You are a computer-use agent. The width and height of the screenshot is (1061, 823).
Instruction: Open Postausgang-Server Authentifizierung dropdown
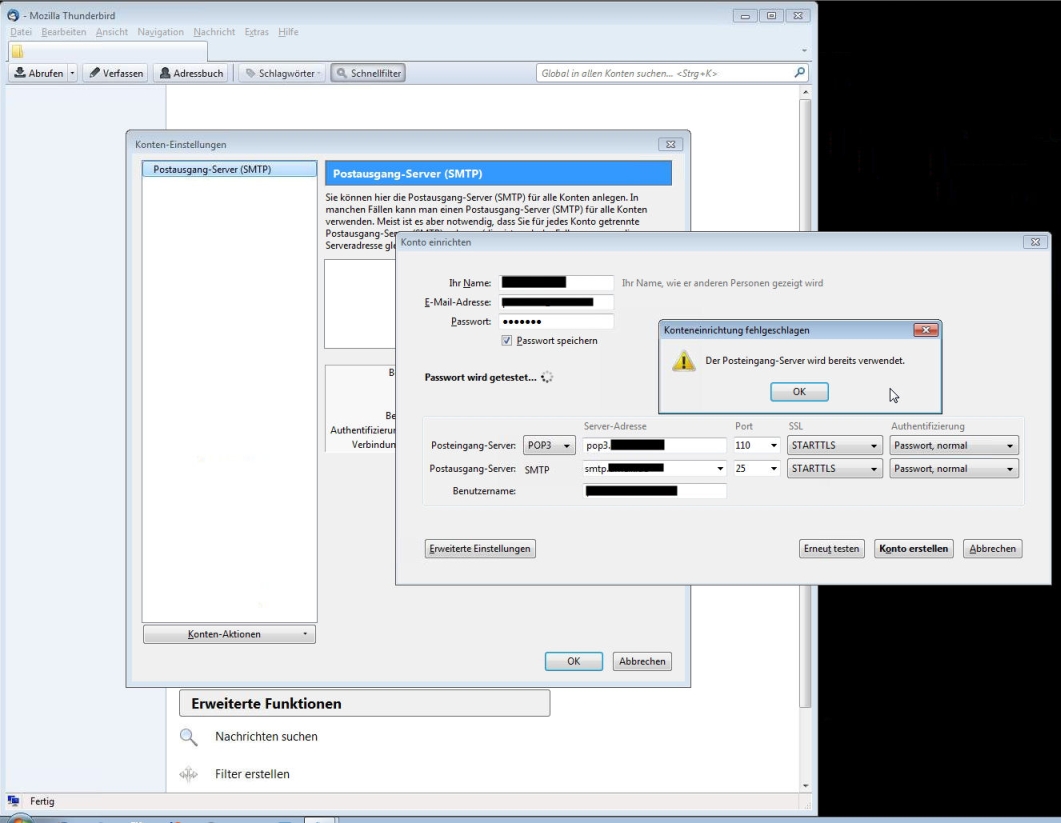coord(954,468)
